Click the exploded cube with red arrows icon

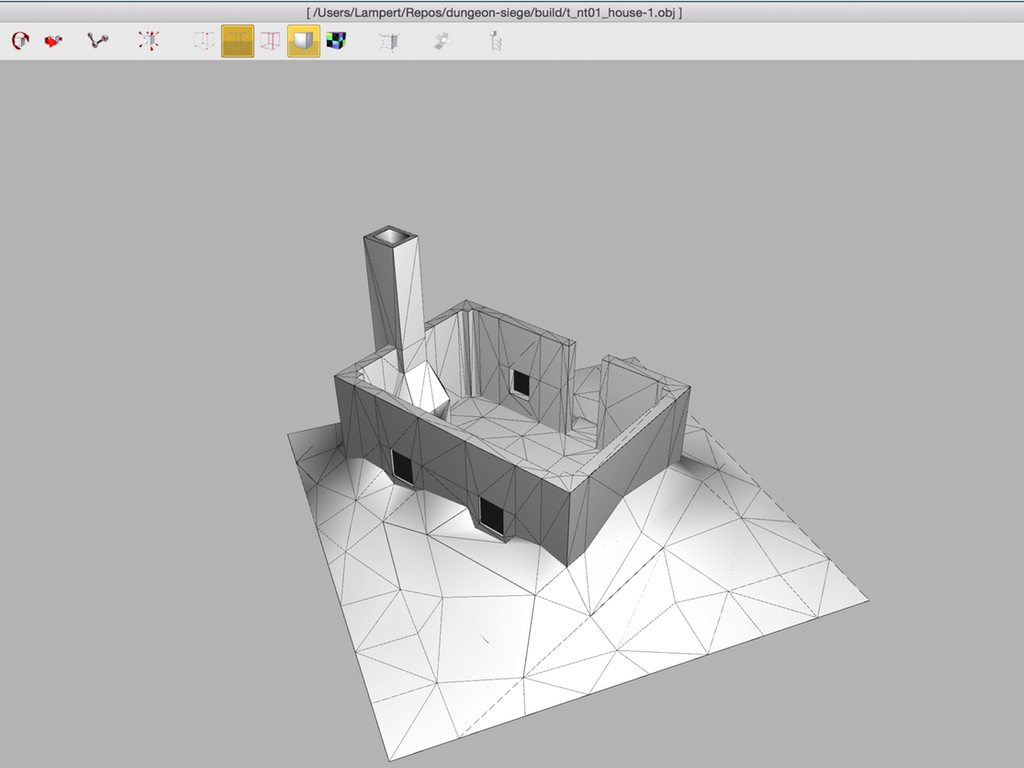pyautogui.click(x=148, y=41)
